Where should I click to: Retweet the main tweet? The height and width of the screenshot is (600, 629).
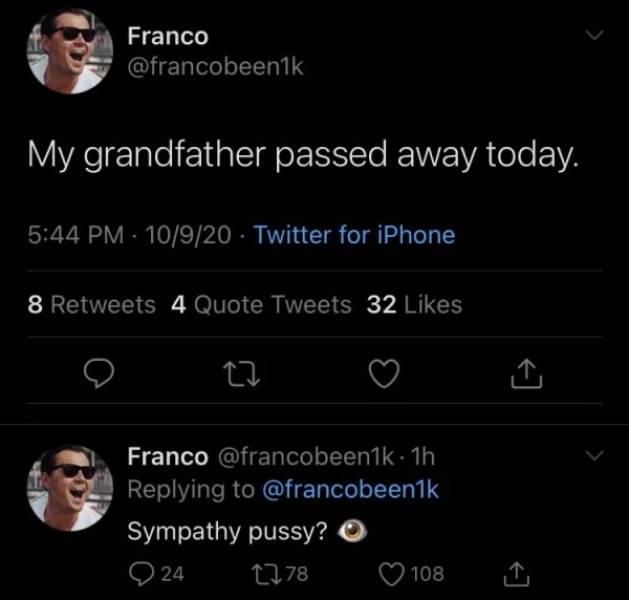239,373
